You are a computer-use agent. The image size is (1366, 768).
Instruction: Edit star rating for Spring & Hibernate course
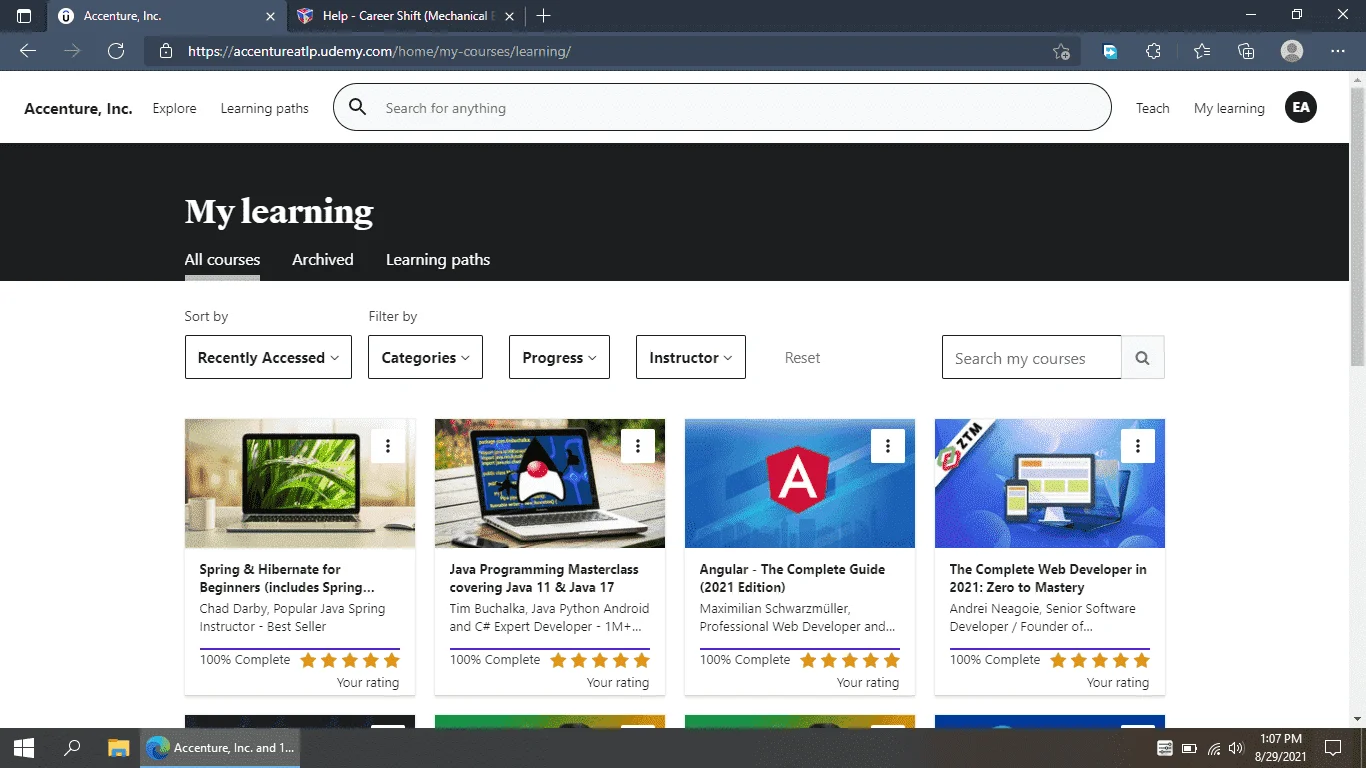350,660
